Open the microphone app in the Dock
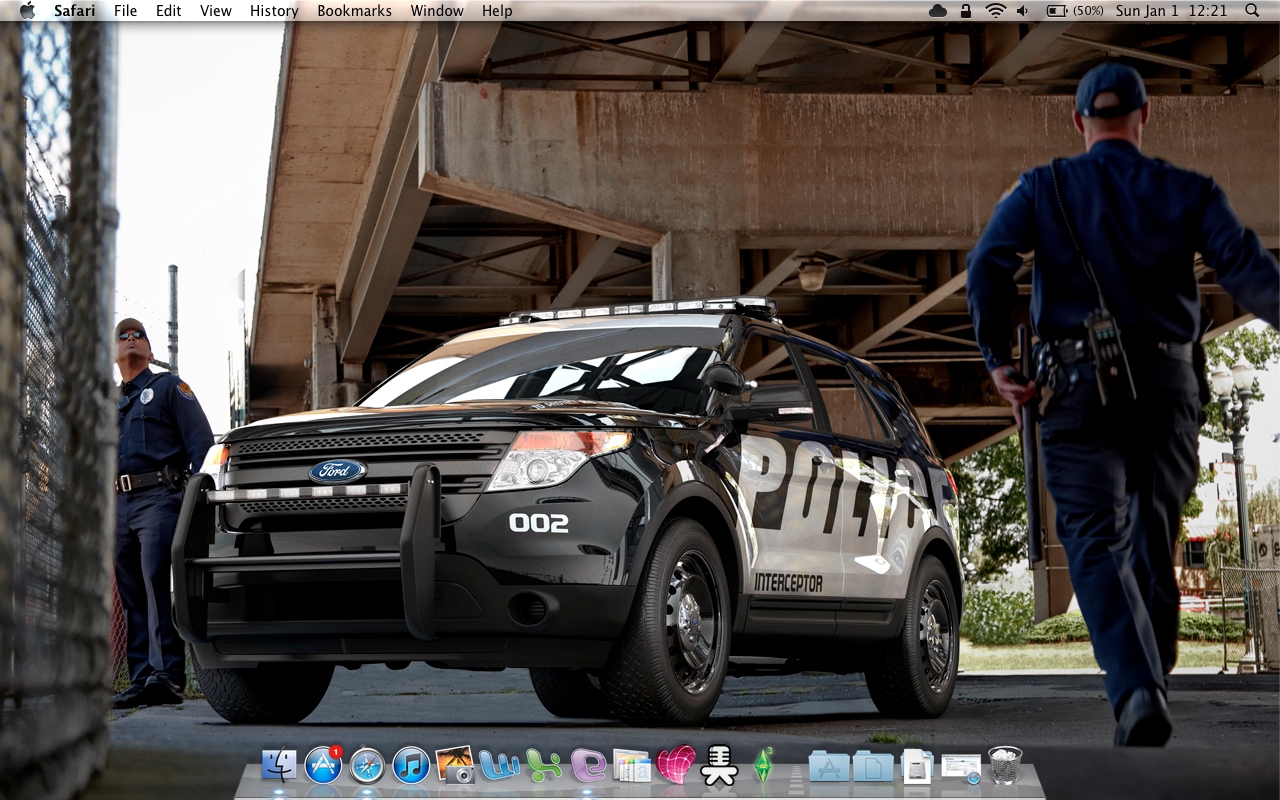 coord(719,765)
